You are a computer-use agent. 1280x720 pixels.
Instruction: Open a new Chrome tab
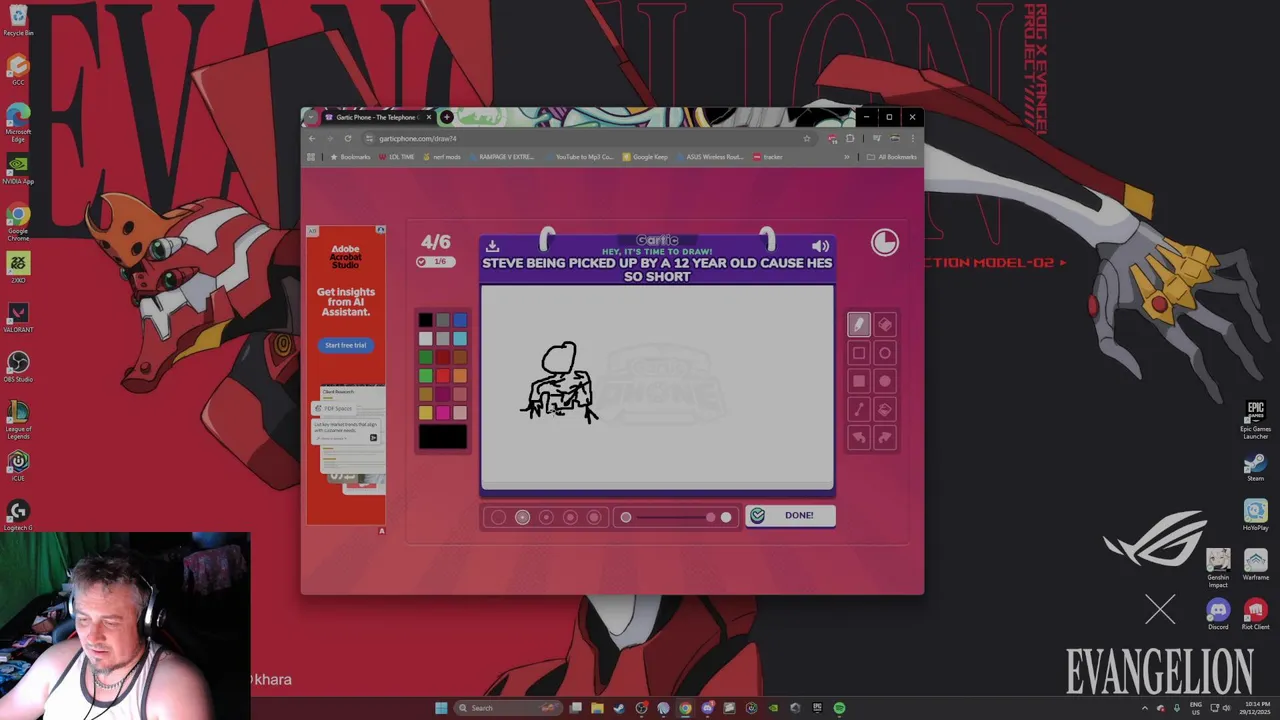(447, 117)
